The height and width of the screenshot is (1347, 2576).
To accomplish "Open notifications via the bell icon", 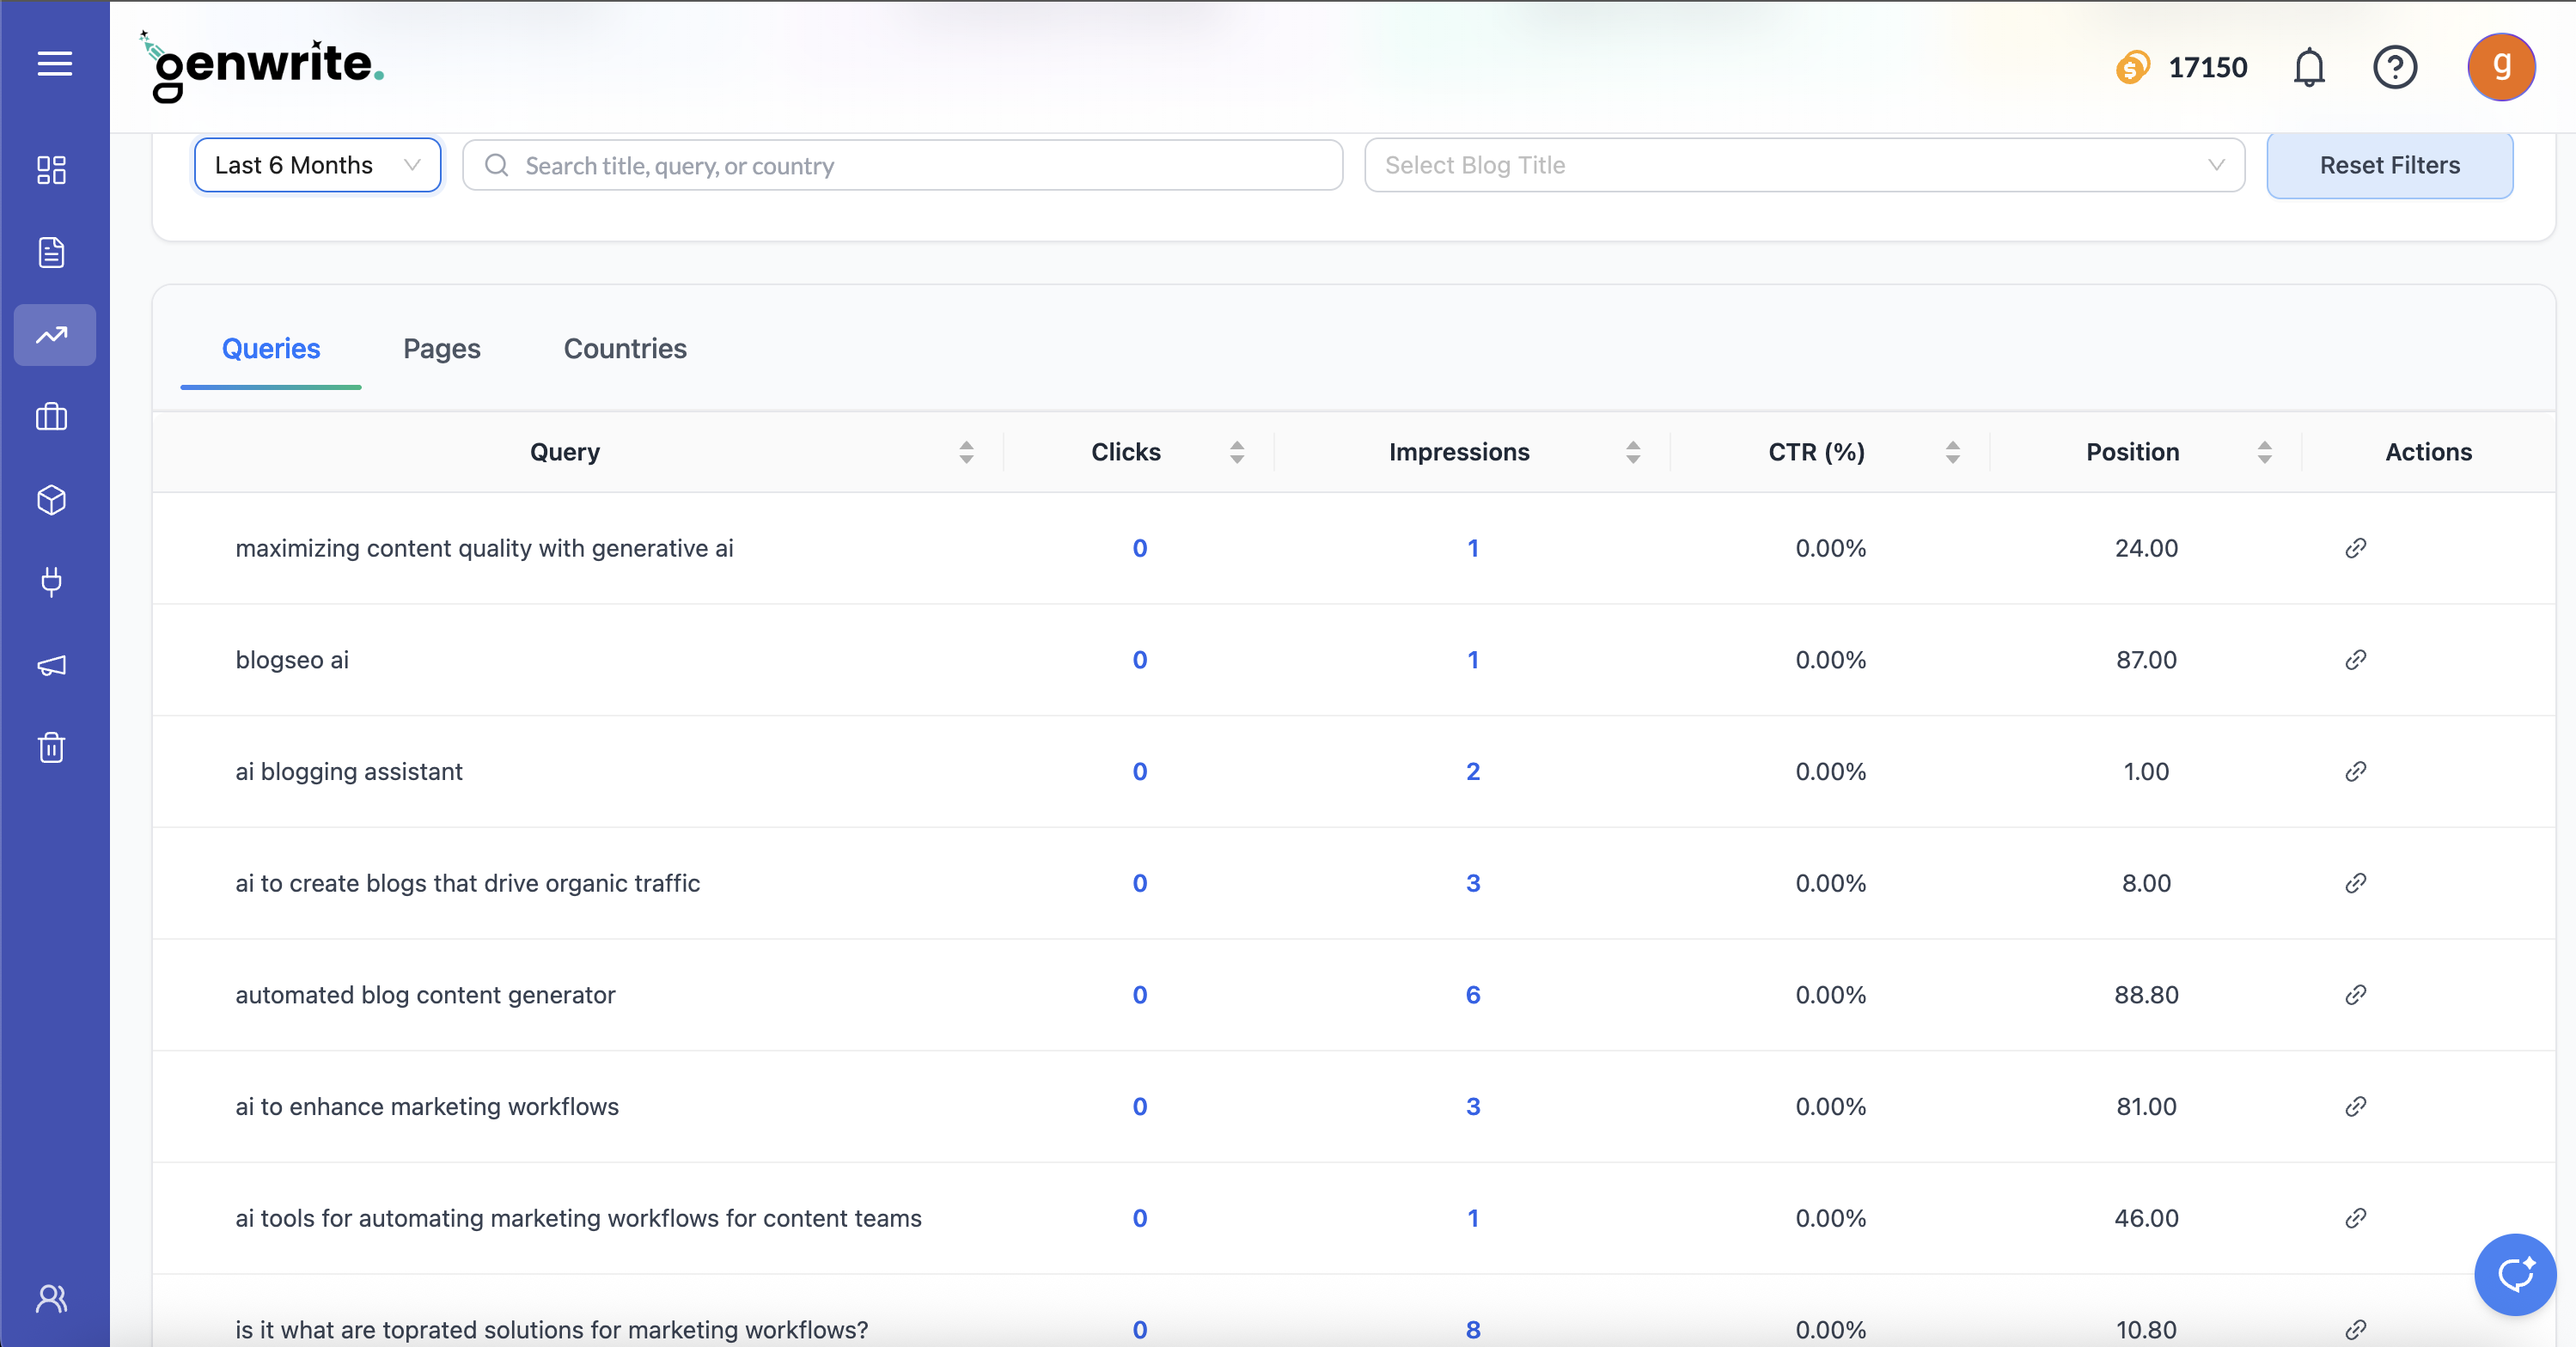I will click(x=2309, y=67).
